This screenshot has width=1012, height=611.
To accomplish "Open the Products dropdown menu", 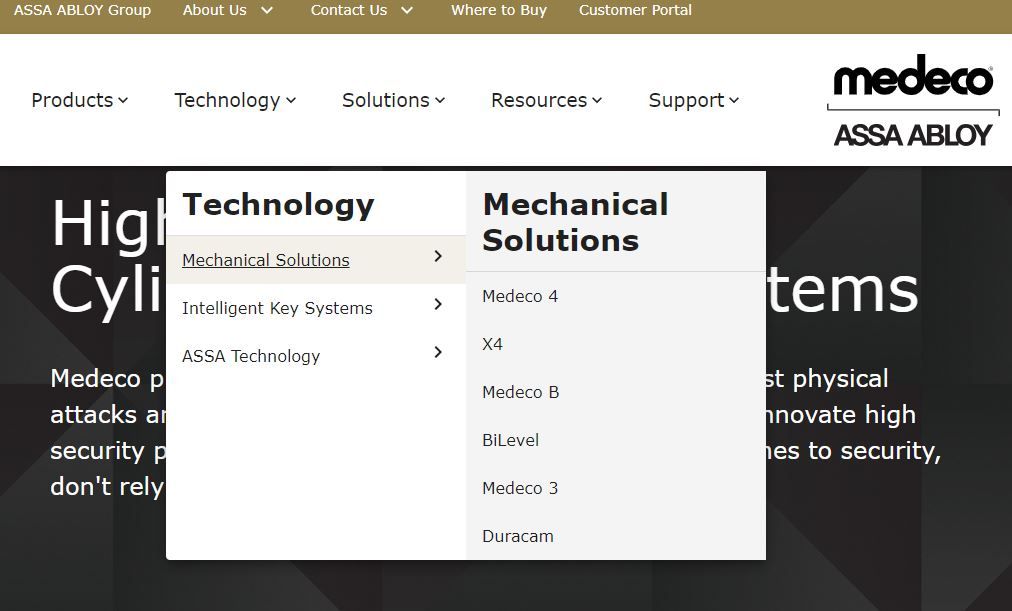I will (79, 100).
